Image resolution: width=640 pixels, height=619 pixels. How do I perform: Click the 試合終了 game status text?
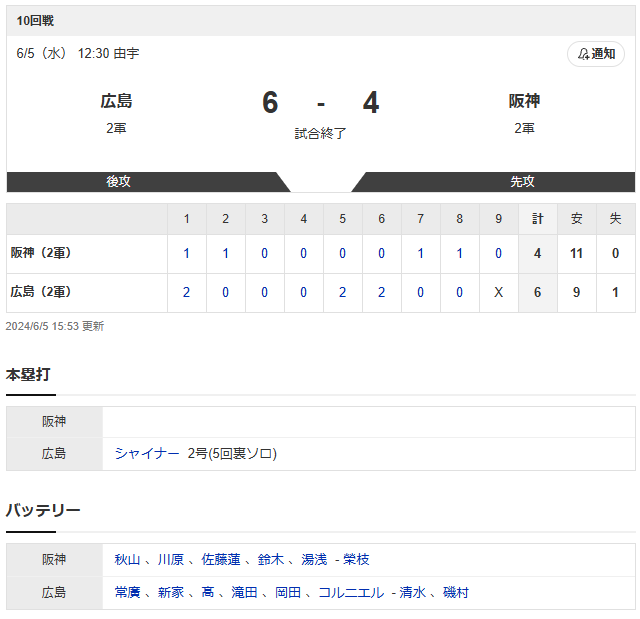[320, 133]
